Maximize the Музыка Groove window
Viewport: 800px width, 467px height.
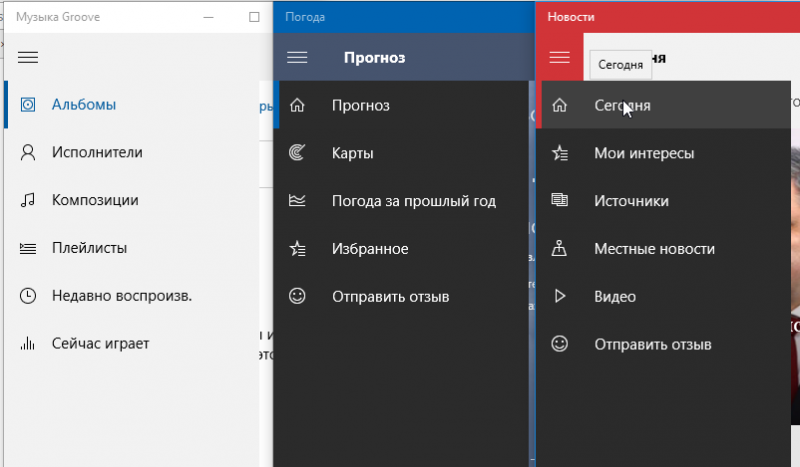pos(254,17)
